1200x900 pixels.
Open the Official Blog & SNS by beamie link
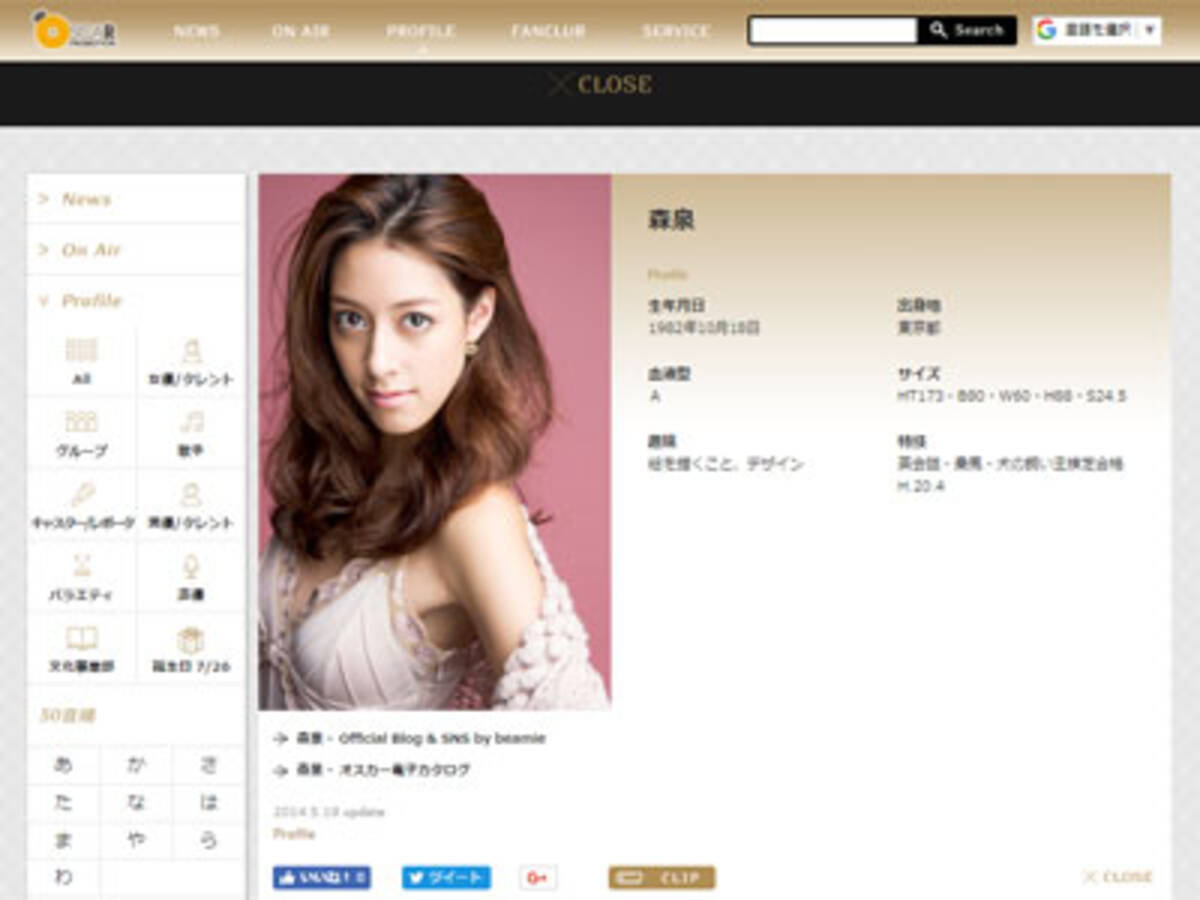421,739
